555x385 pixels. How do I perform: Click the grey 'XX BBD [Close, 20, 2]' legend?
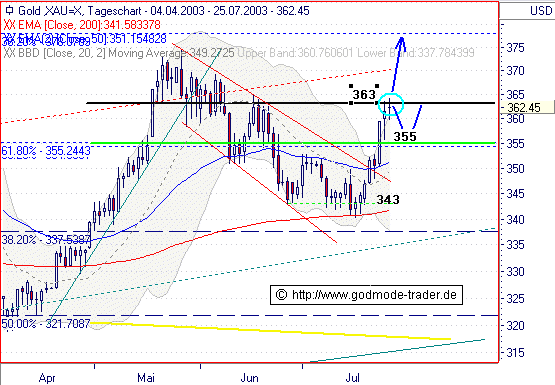[55, 53]
